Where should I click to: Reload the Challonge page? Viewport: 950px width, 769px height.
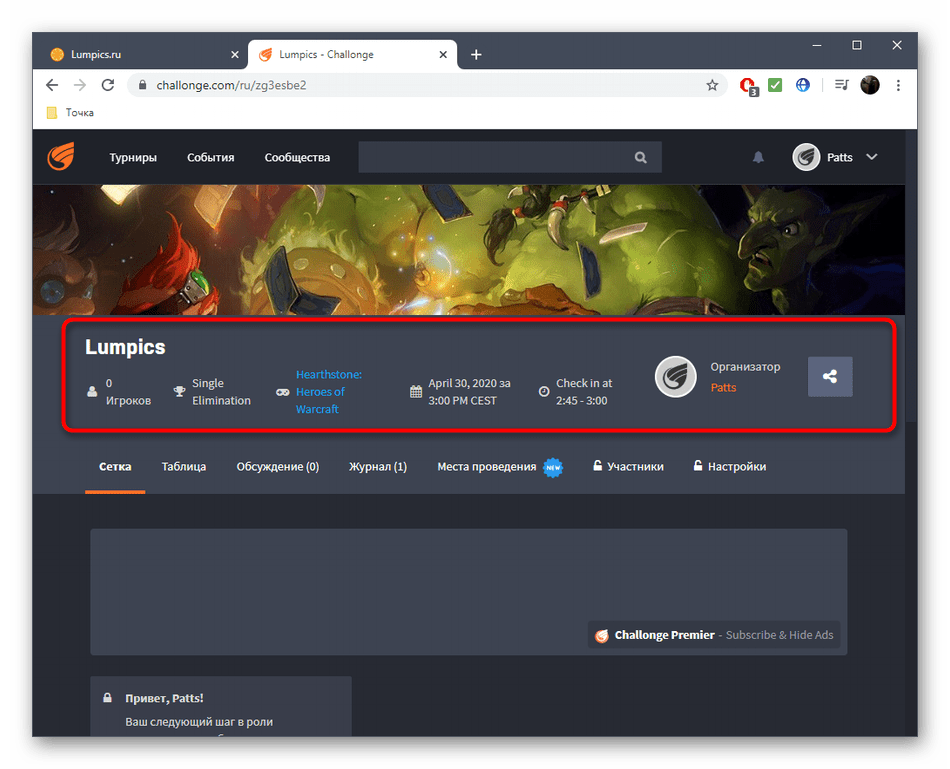[108, 85]
